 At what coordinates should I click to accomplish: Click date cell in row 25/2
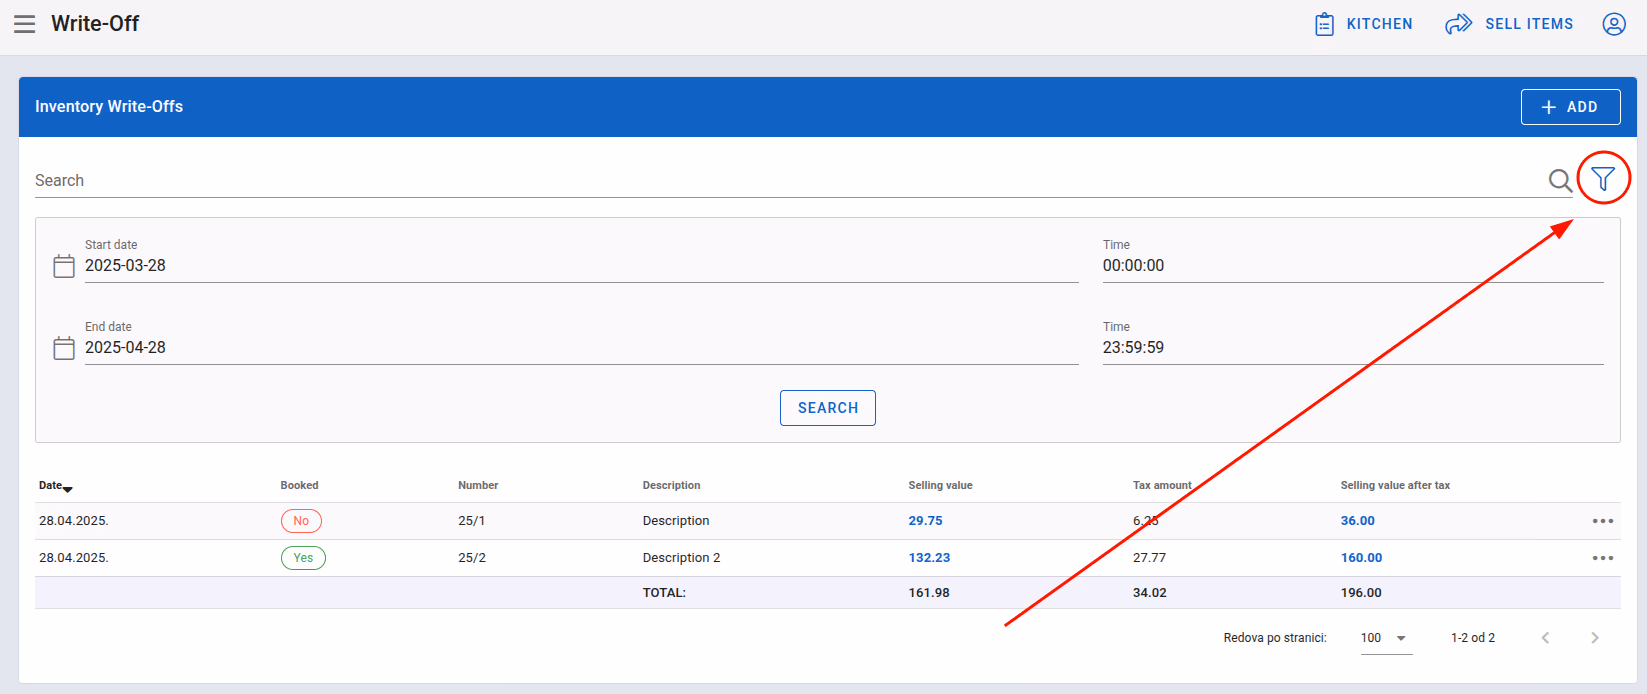(74, 558)
